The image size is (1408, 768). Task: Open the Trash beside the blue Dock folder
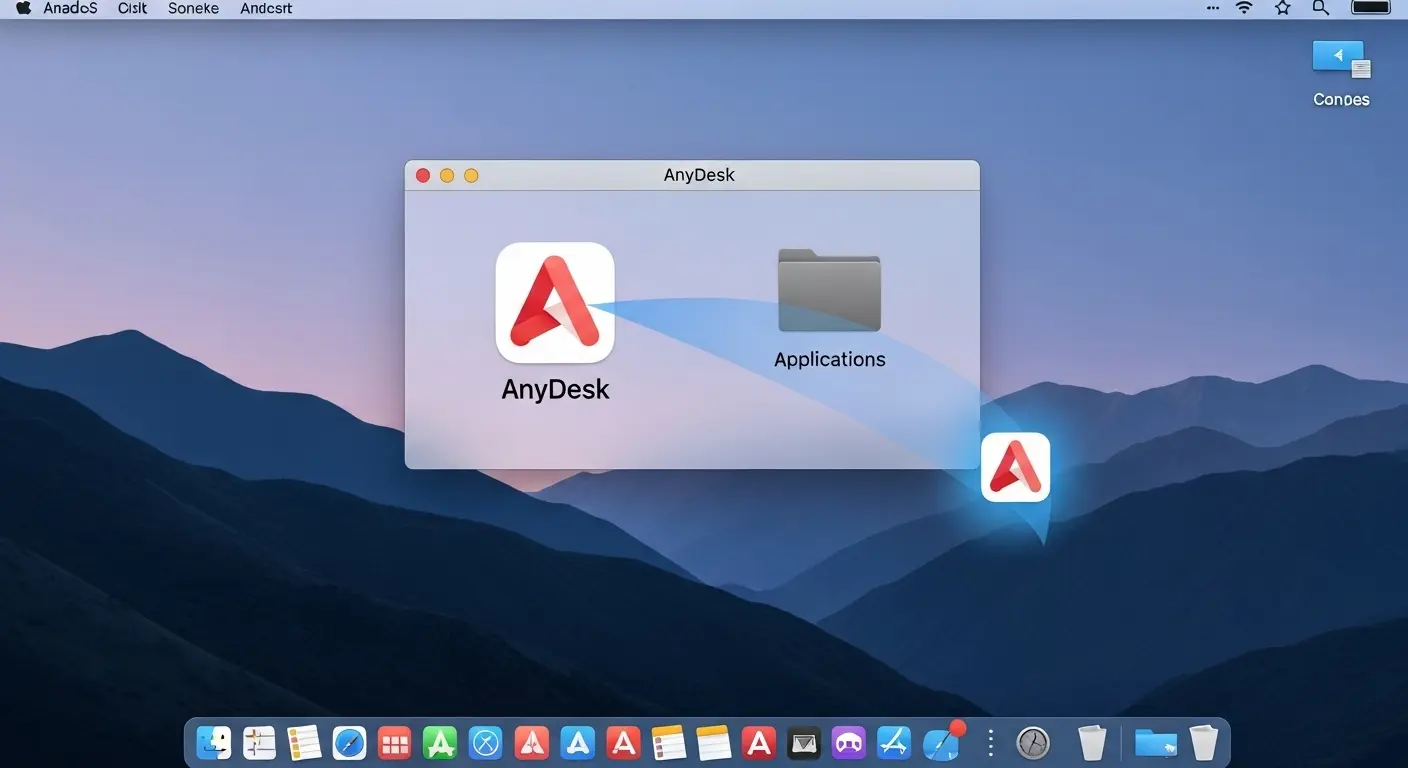coord(1203,743)
